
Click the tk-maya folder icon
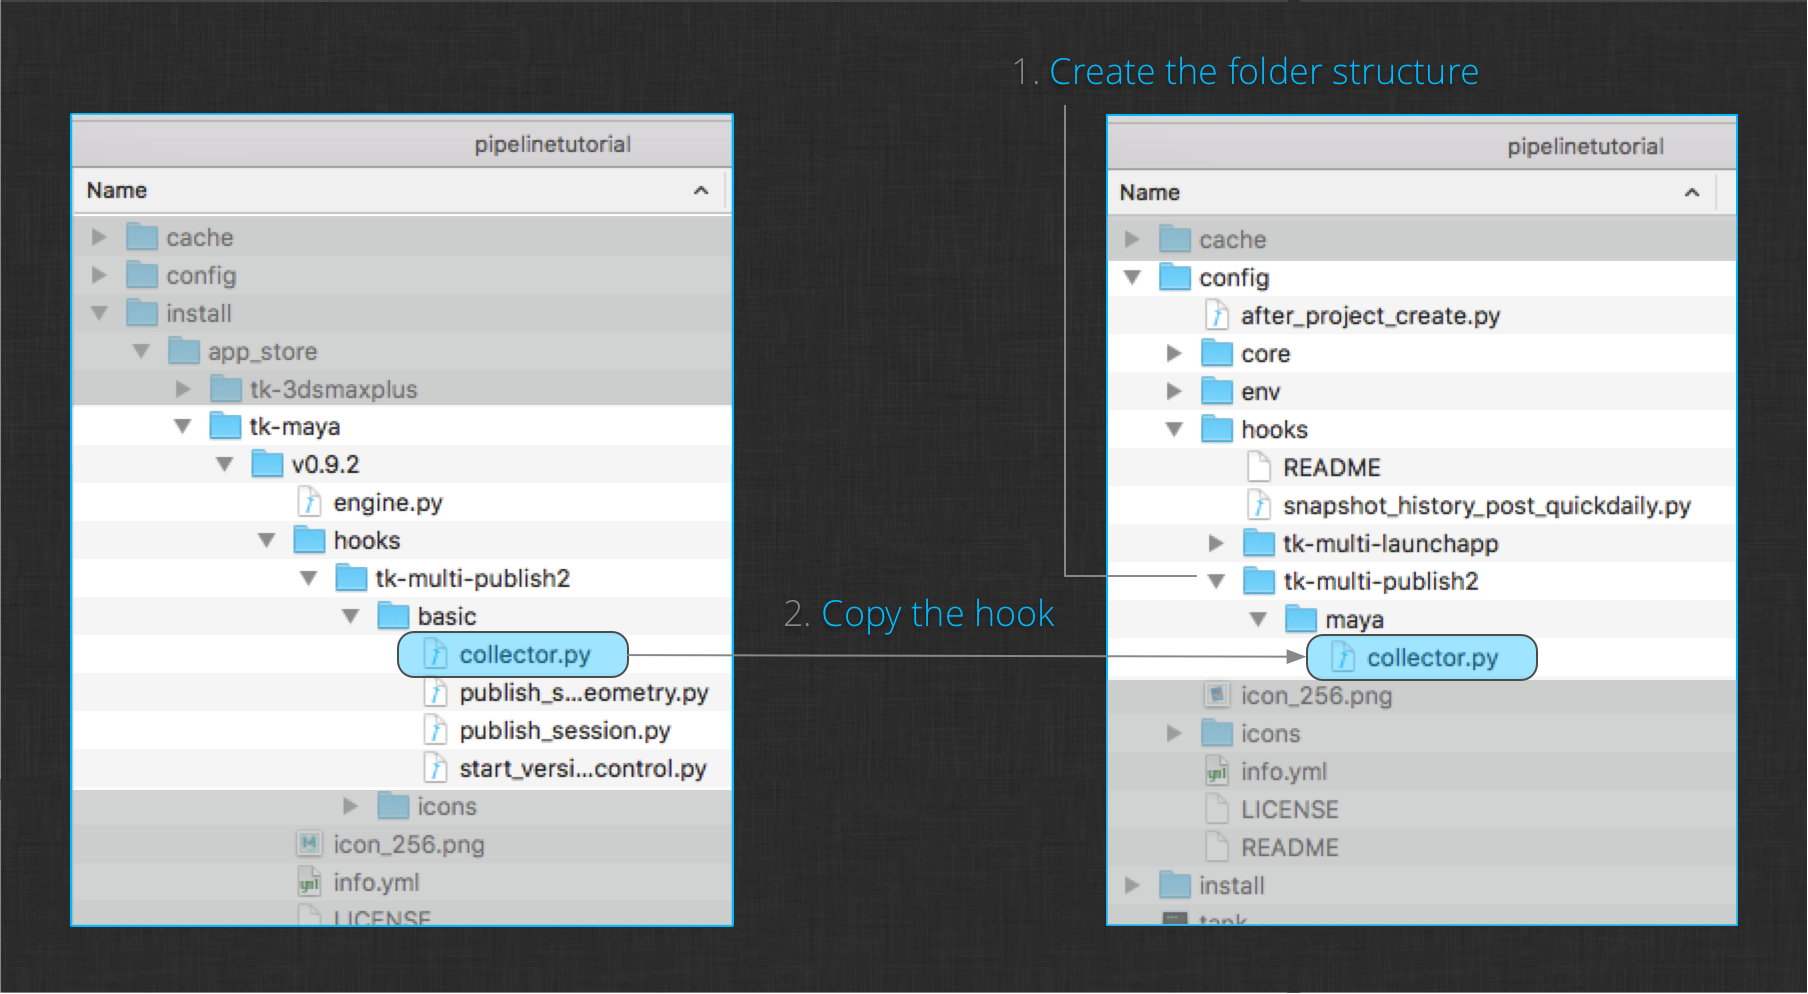point(225,426)
